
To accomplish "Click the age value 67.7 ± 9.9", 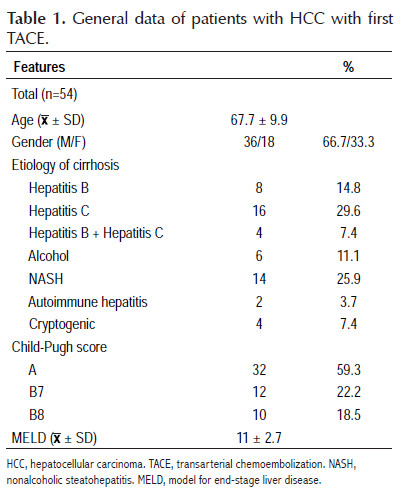I will 259,120.
